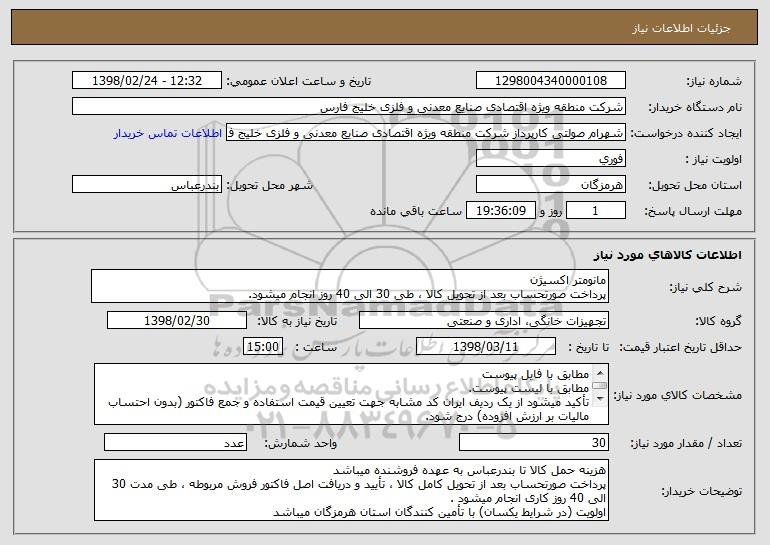
Task: Click the شهر محل تحویل label
Action: [x=269, y=185]
